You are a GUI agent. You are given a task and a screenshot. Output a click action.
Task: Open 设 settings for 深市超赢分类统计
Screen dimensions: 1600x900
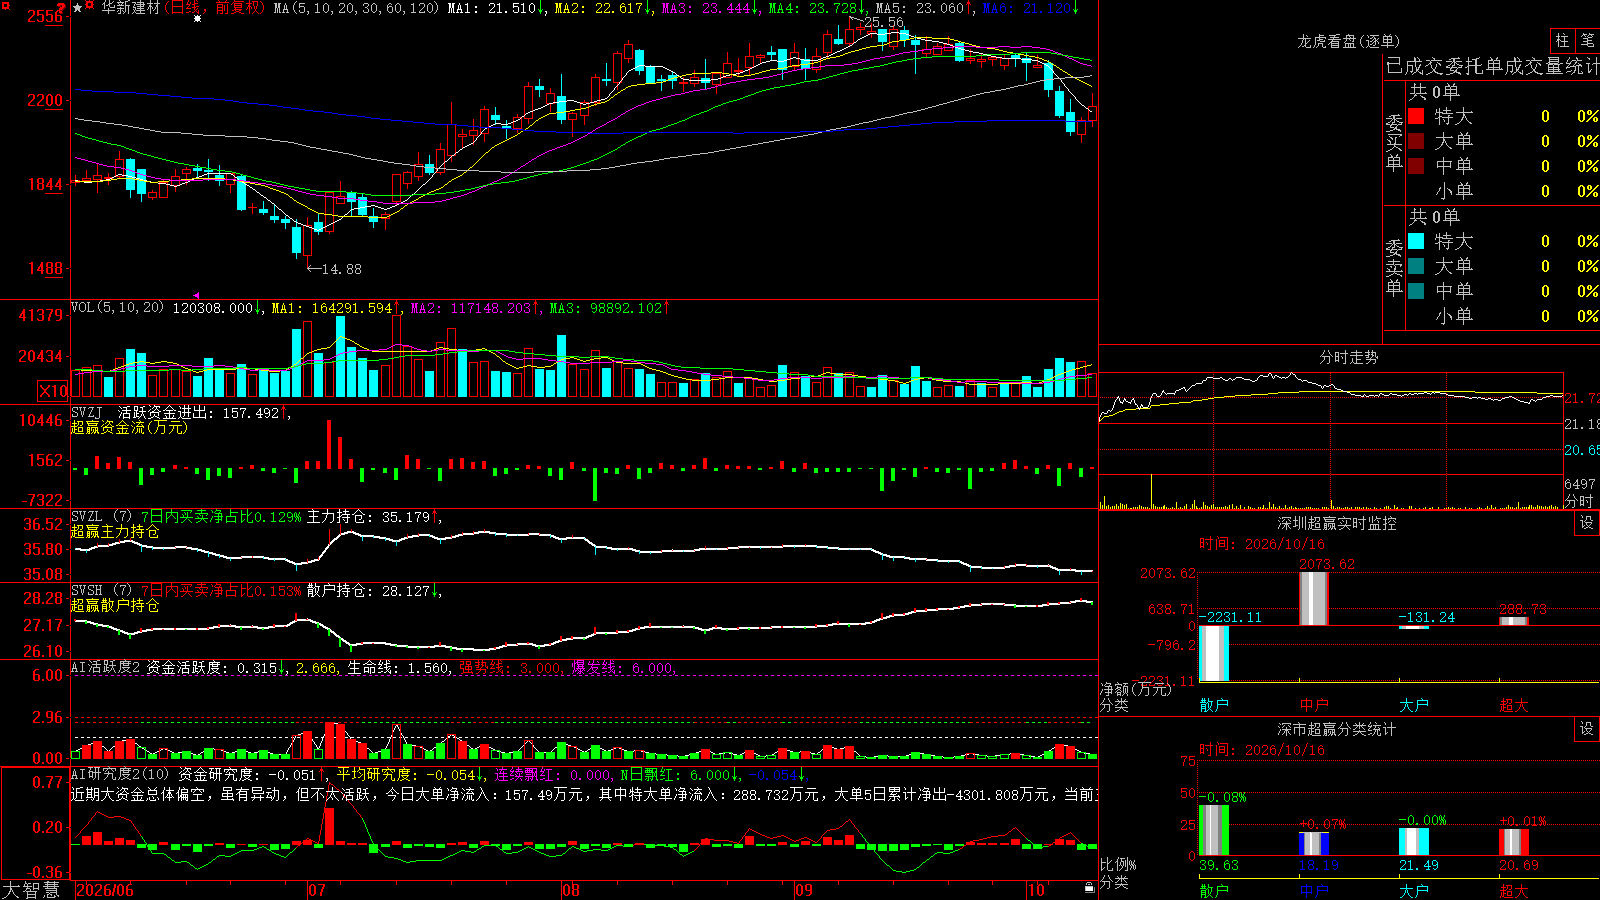[x=1587, y=729]
